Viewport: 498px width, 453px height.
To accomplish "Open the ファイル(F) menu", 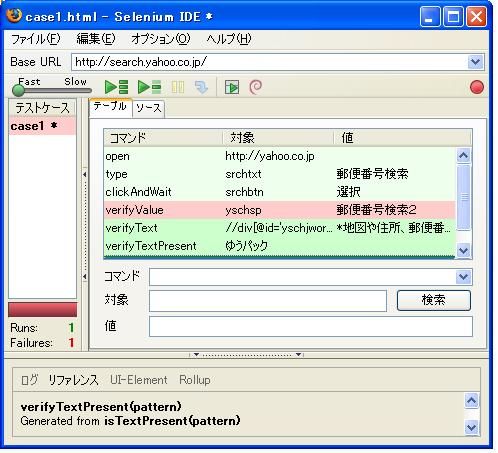I will [36, 39].
